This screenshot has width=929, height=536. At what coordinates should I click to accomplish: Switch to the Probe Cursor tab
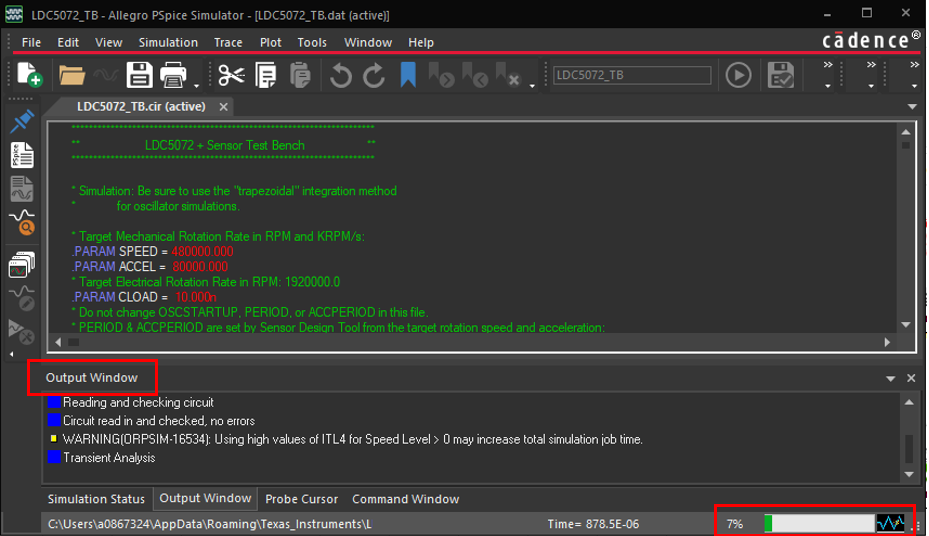[302, 499]
